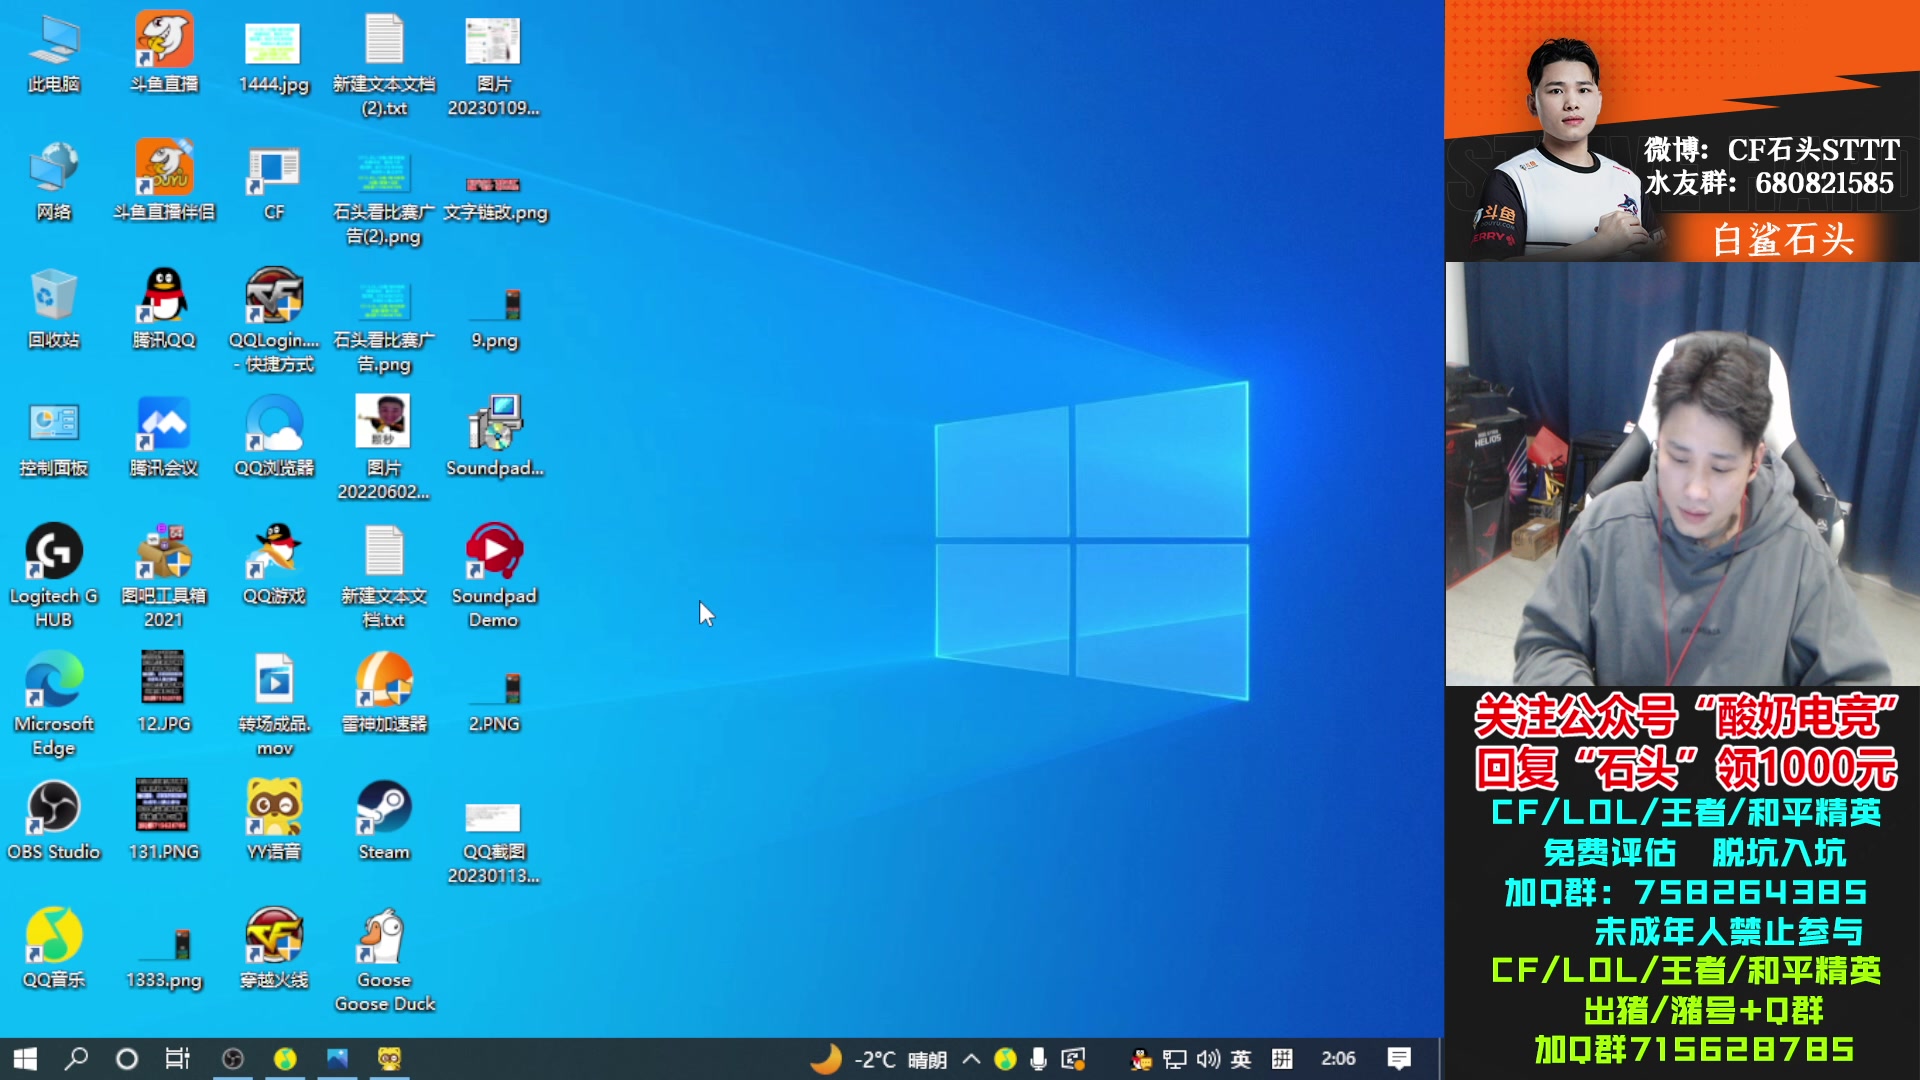The width and height of the screenshot is (1920, 1080).
Task: Toggle the 英 input language indicator
Action: click(x=1241, y=1059)
